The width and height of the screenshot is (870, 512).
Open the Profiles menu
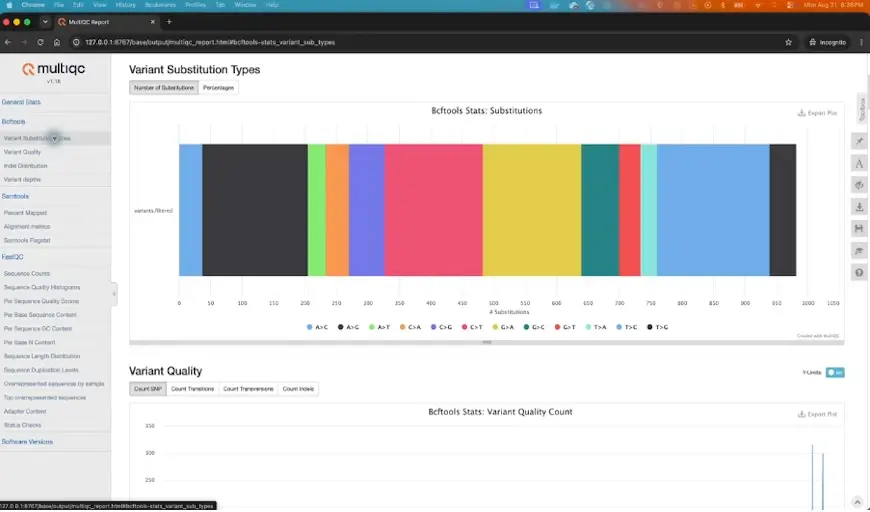(x=195, y=5)
